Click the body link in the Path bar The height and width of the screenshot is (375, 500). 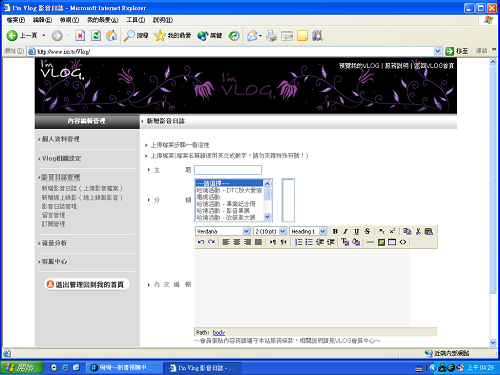tap(219, 332)
